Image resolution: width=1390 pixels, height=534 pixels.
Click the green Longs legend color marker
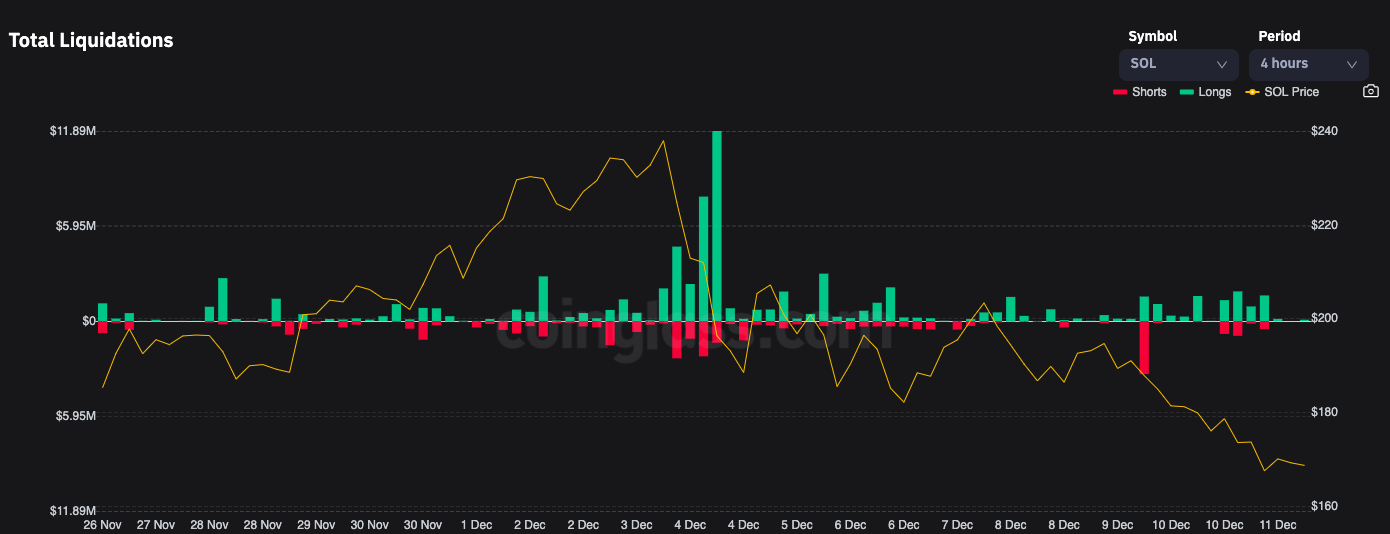click(1187, 92)
